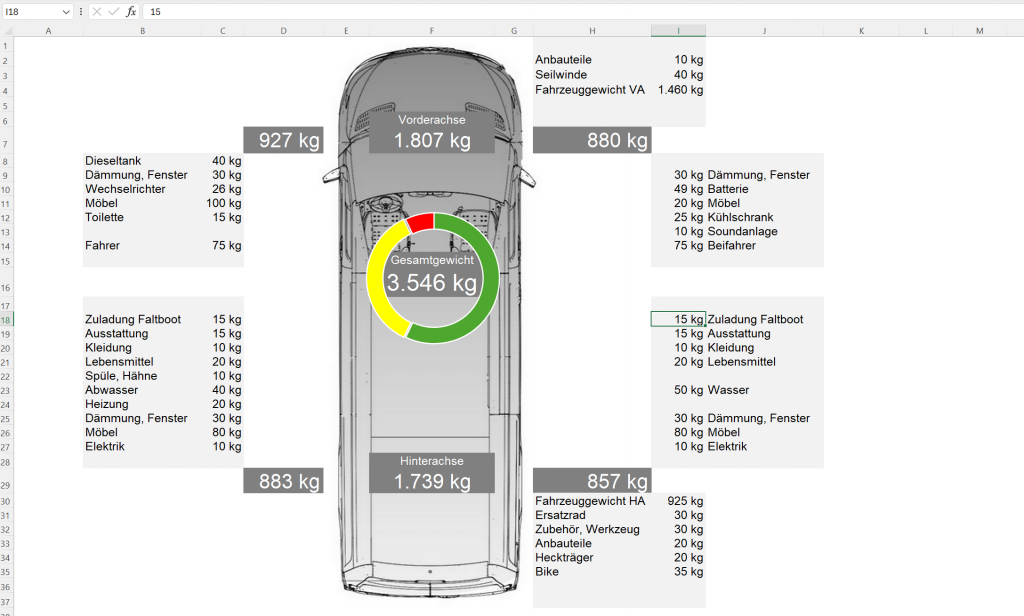Image resolution: width=1024 pixels, height=616 pixels.
Task: Select the red segment of the donut chart
Action: click(420, 221)
